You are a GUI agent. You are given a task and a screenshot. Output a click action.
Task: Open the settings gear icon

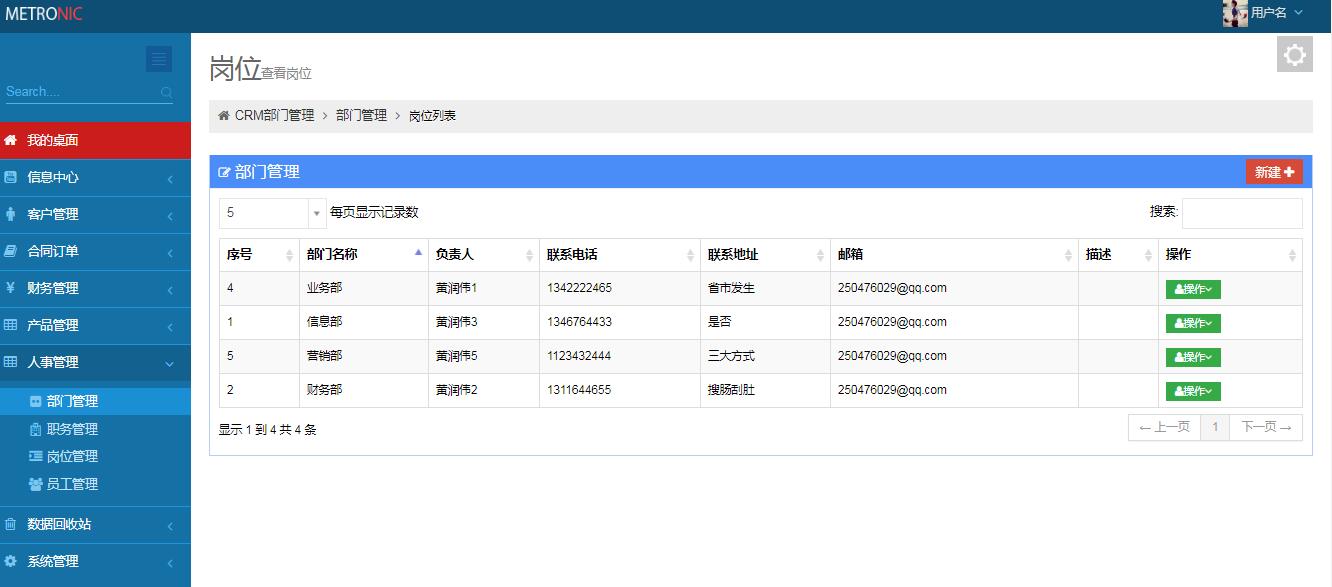tap(1294, 55)
